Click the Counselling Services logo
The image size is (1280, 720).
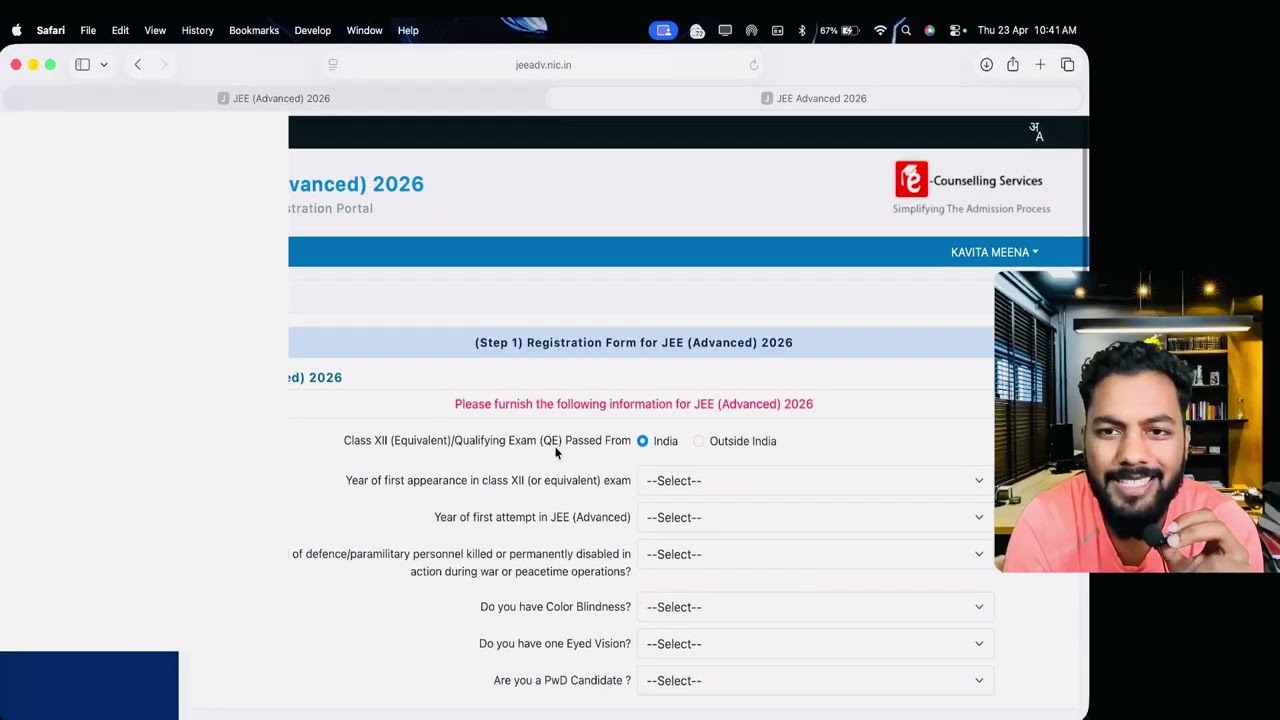(x=968, y=180)
